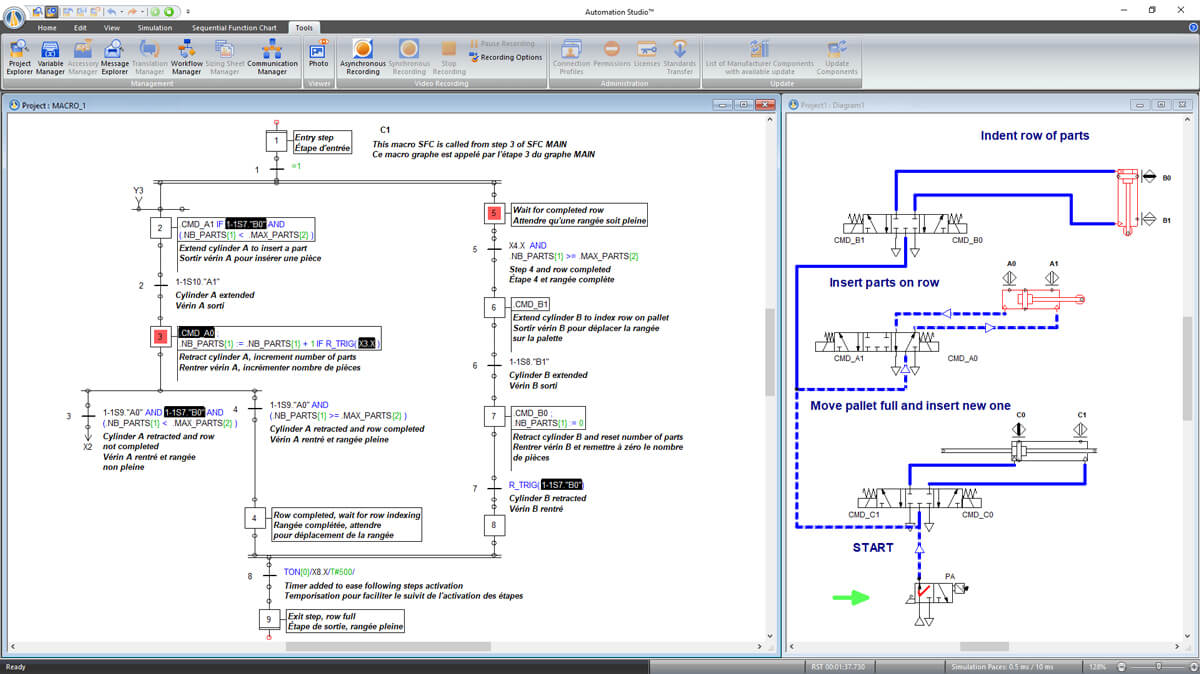
Task: Click the Photo viewer icon
Action: pos(318,54)
